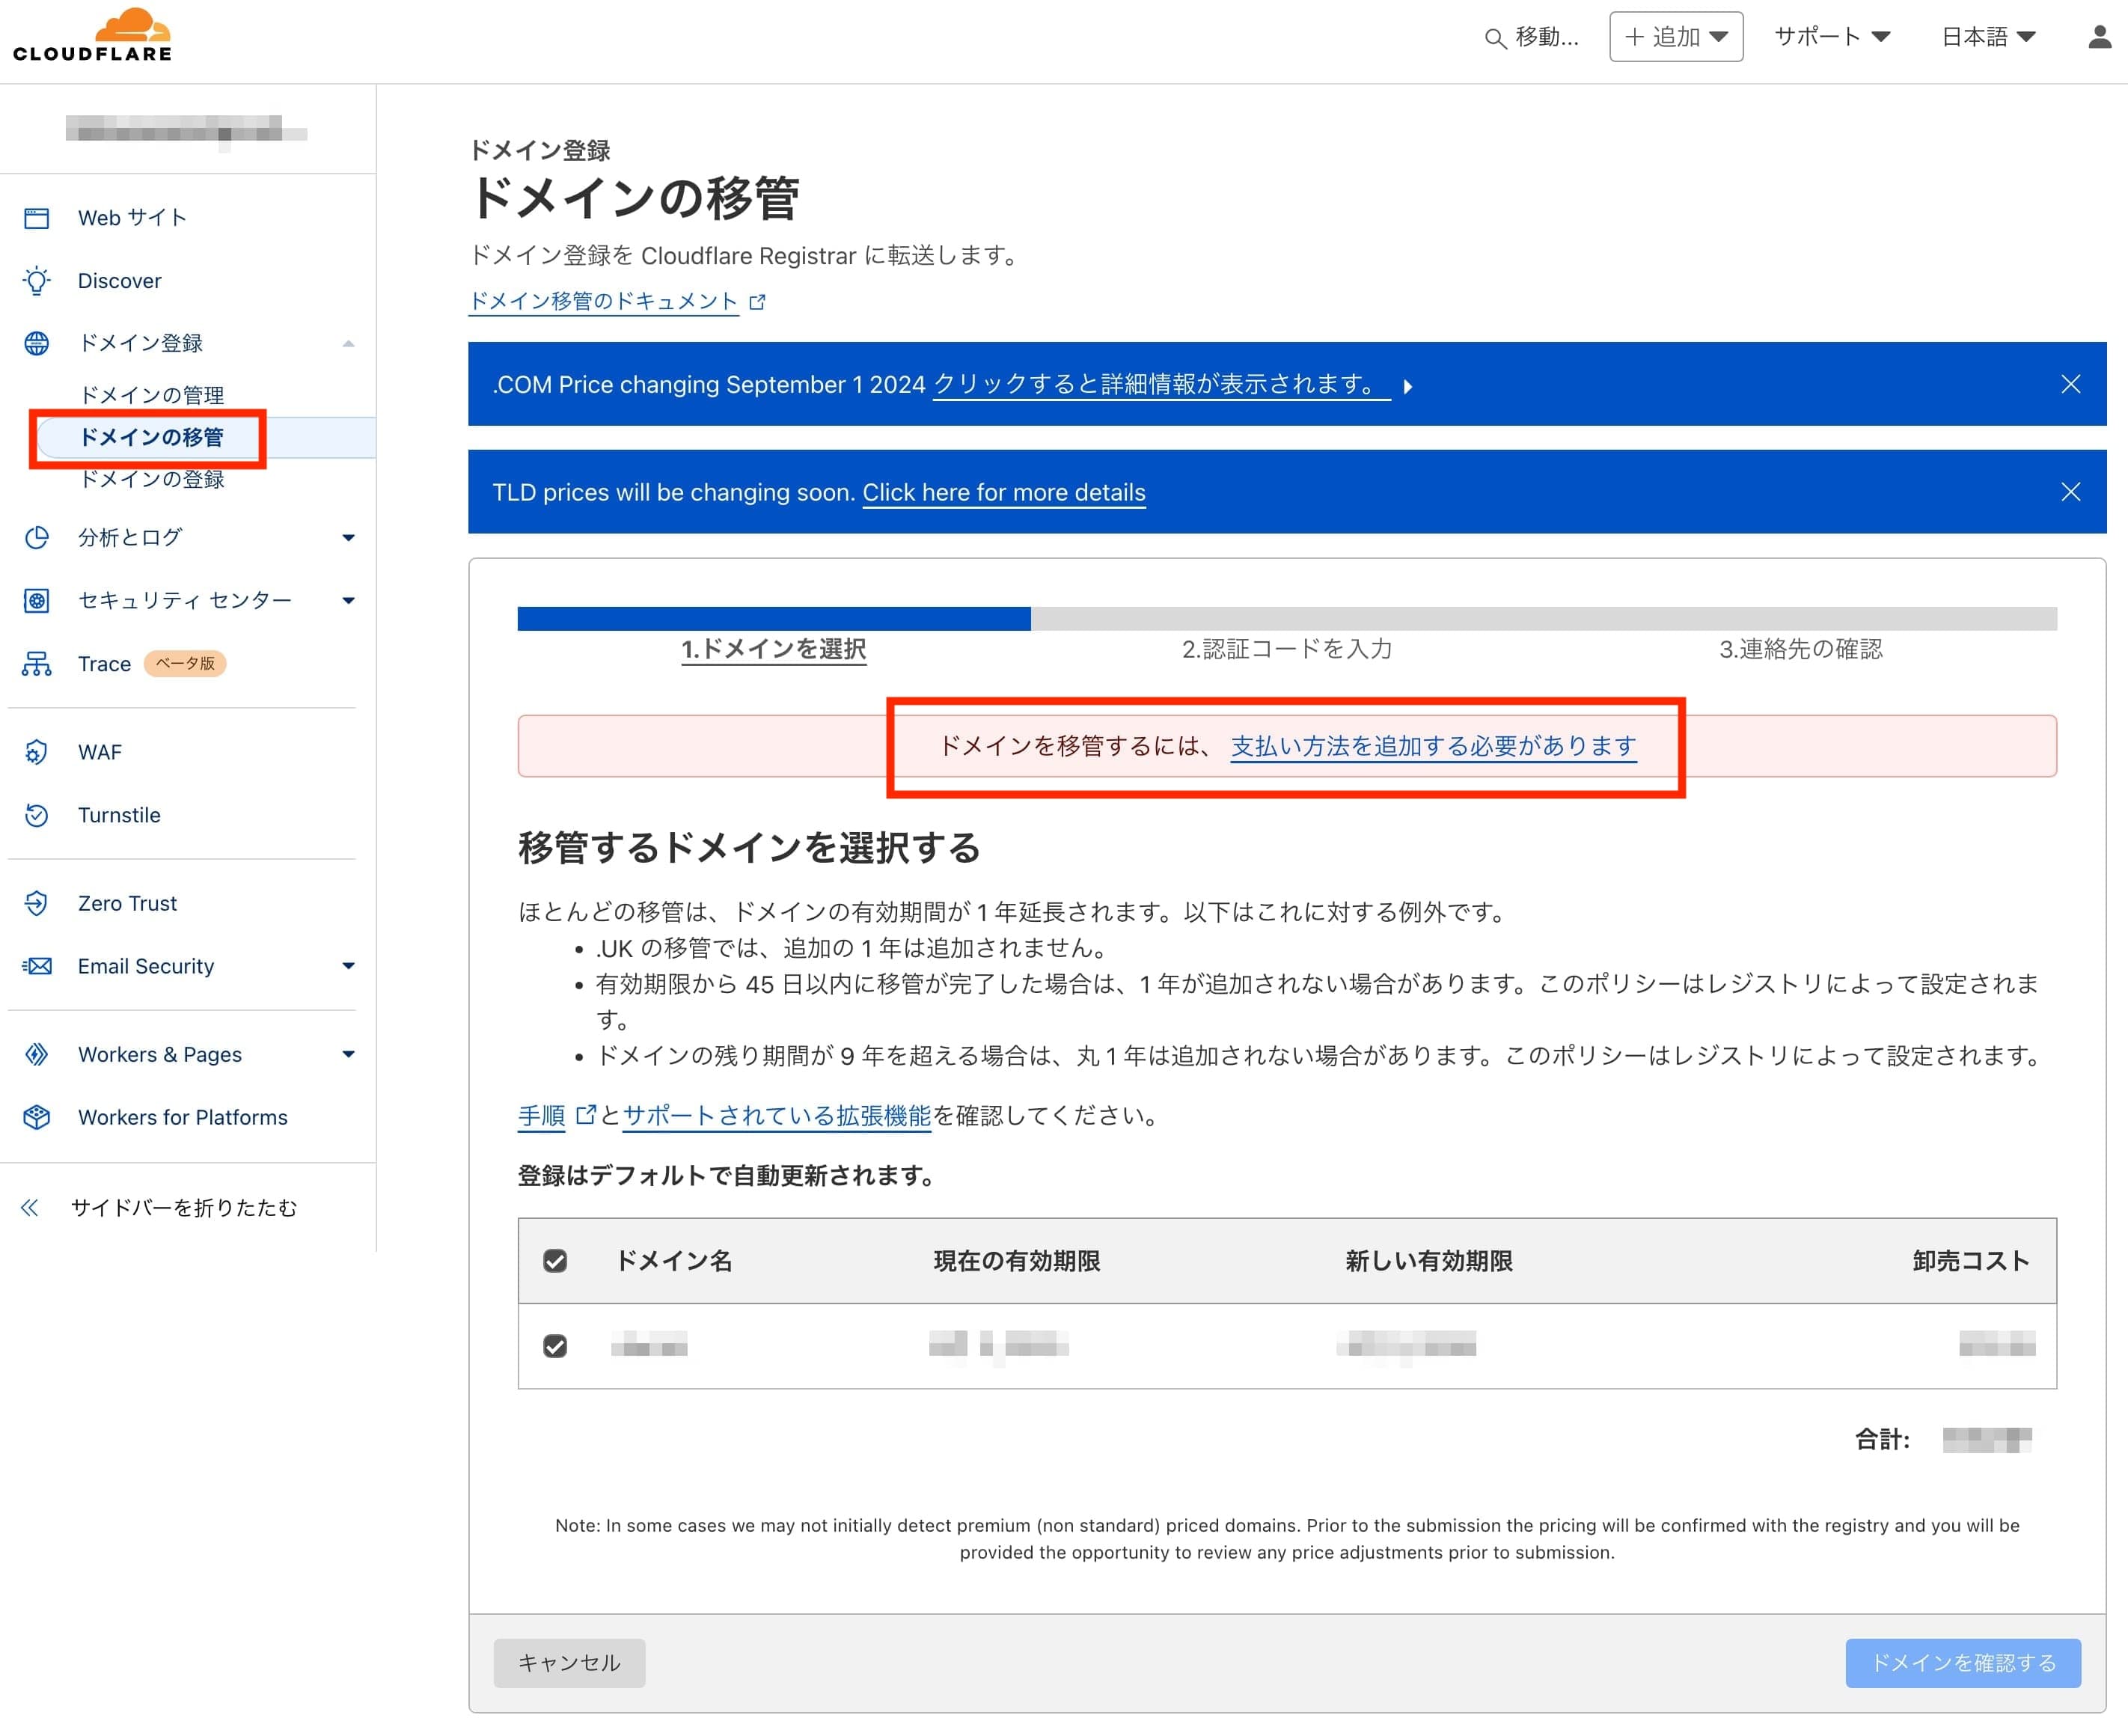This screenshot has width=2128, height=1736.
Task: Select ドメインの移管 in sidebar
Action: [x=152, y=437]
